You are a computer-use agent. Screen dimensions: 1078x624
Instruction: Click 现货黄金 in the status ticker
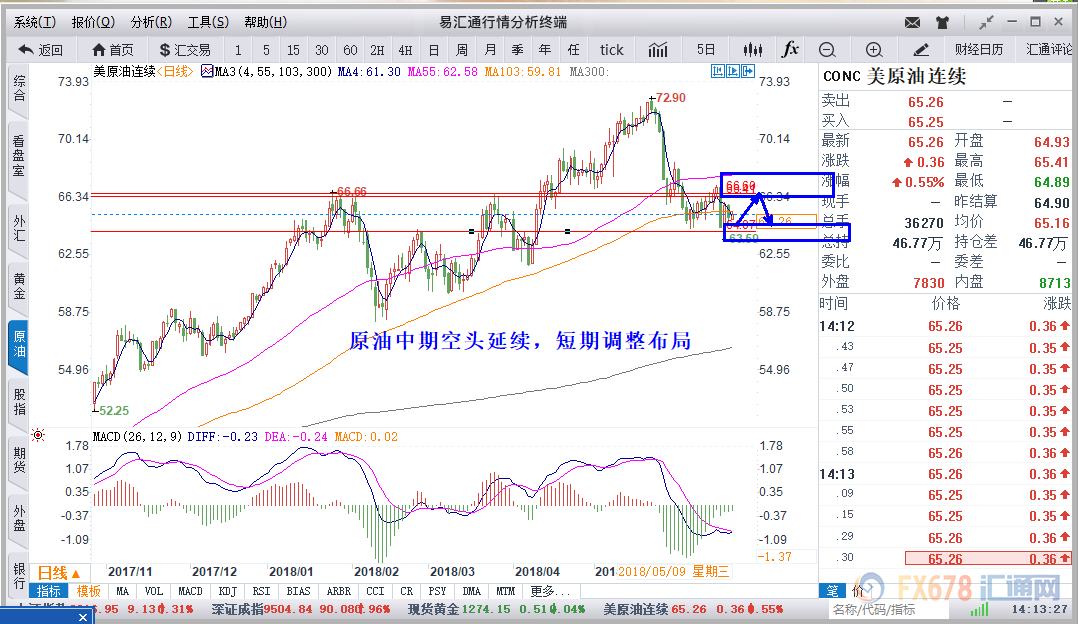click(433, 610)
